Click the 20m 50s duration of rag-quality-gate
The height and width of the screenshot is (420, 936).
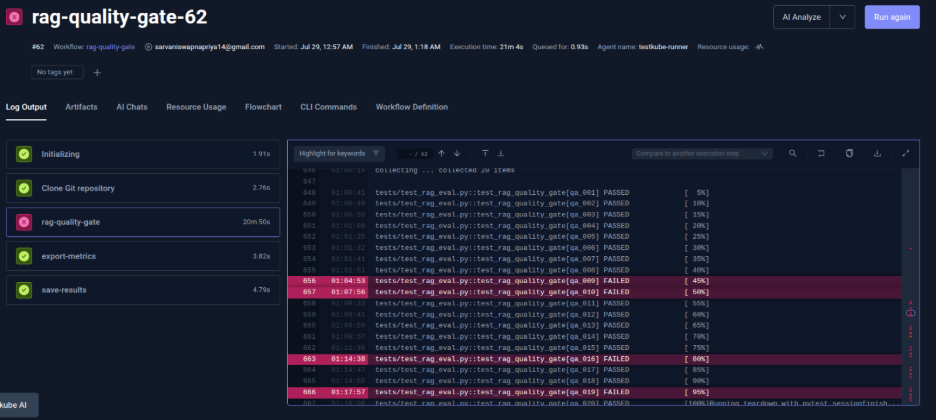click(x=256, y=222)
